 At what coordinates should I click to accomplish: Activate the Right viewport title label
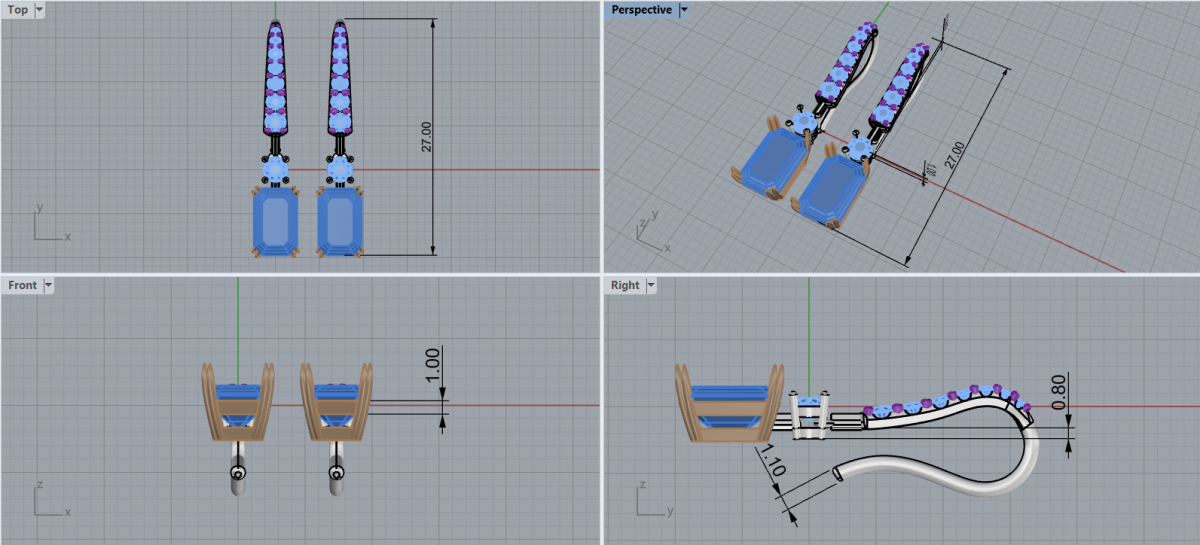click(x=625, y=285)
